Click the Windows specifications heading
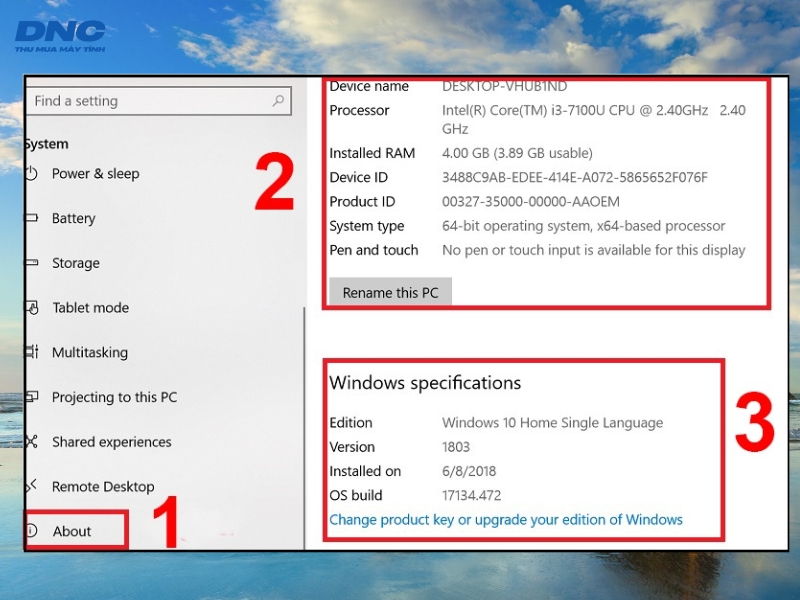This screenshot has height=600, width=800. click(x=425, y=383)
